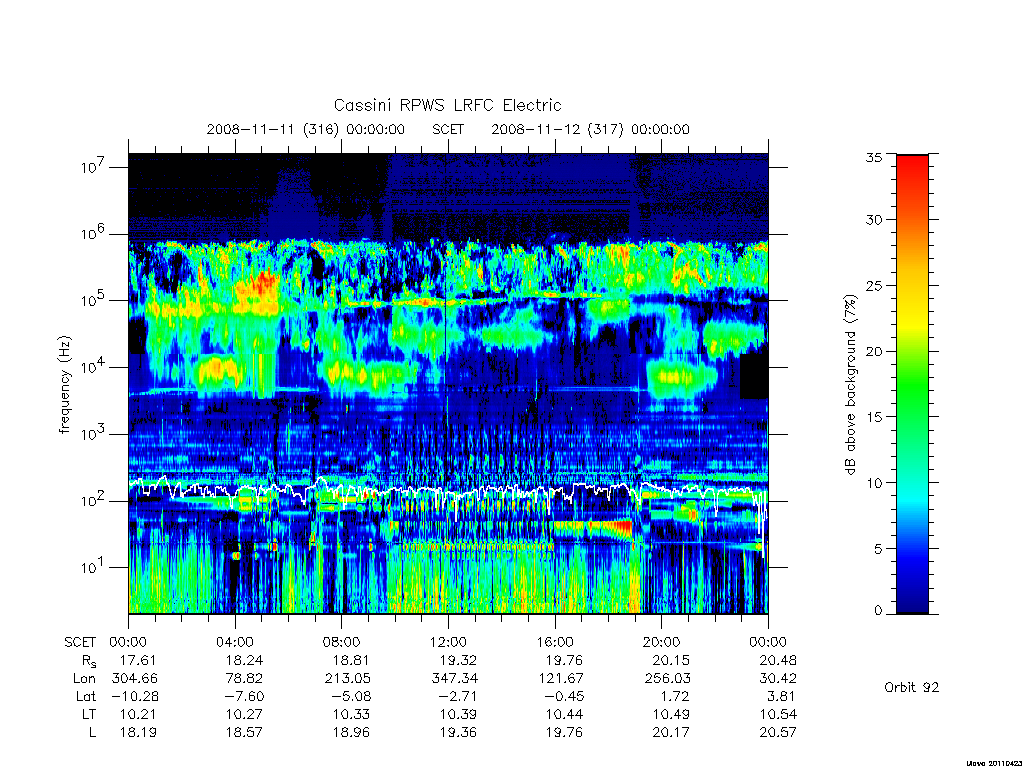Click the Lon value "347.34"
Screen dimensions: 1024x768
pos(455,678)
